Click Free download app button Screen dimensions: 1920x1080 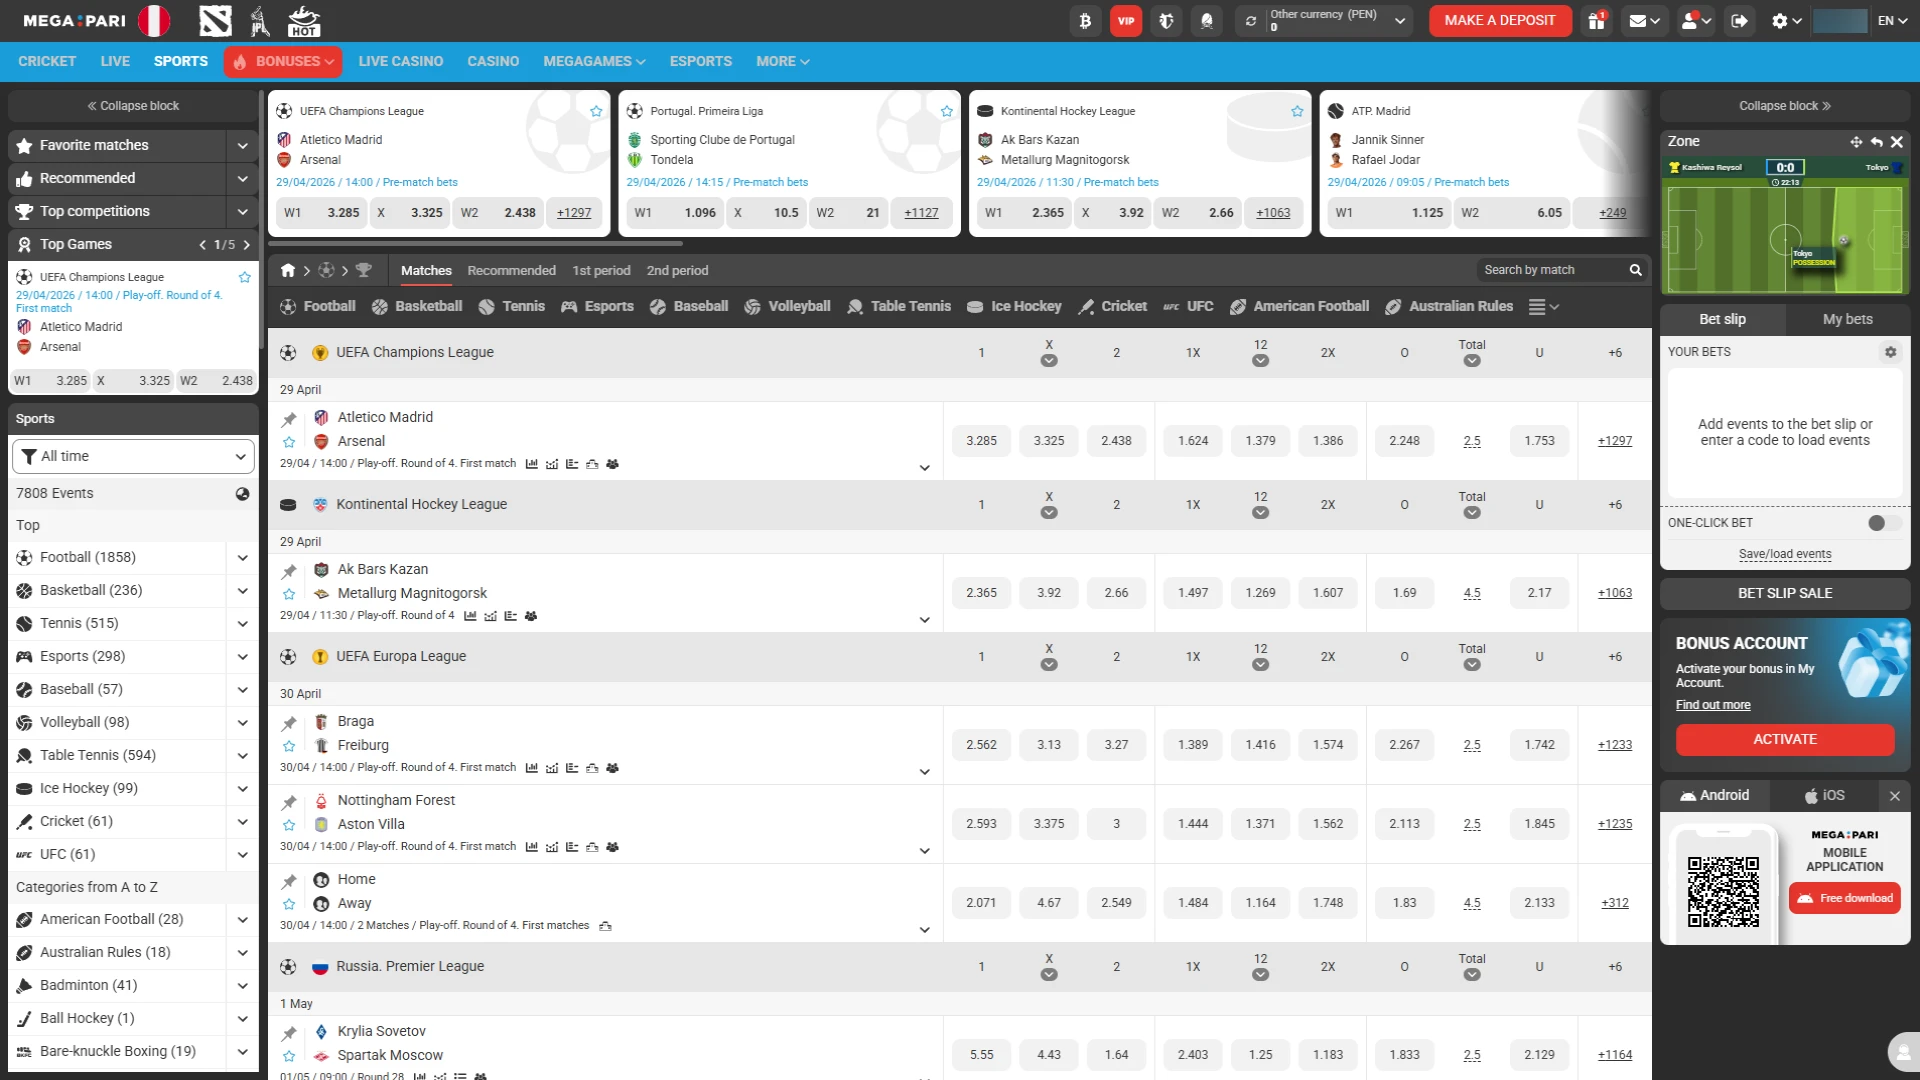tap(1844, 899)
